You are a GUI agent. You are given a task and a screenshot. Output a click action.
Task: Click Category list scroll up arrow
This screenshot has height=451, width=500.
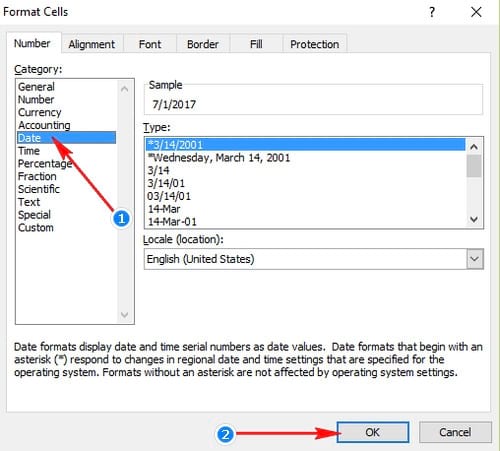pyautogui.click(x=125, y=89)
